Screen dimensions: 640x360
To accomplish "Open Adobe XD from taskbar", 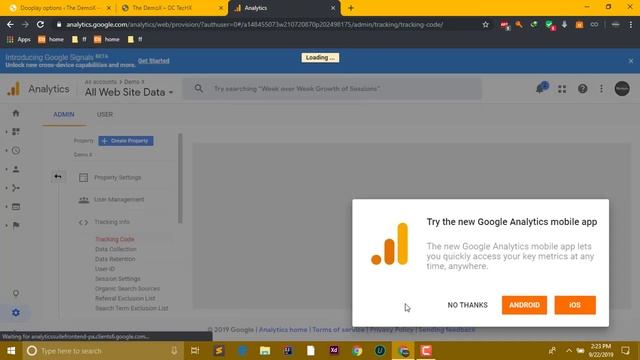I will click(333, 351).
